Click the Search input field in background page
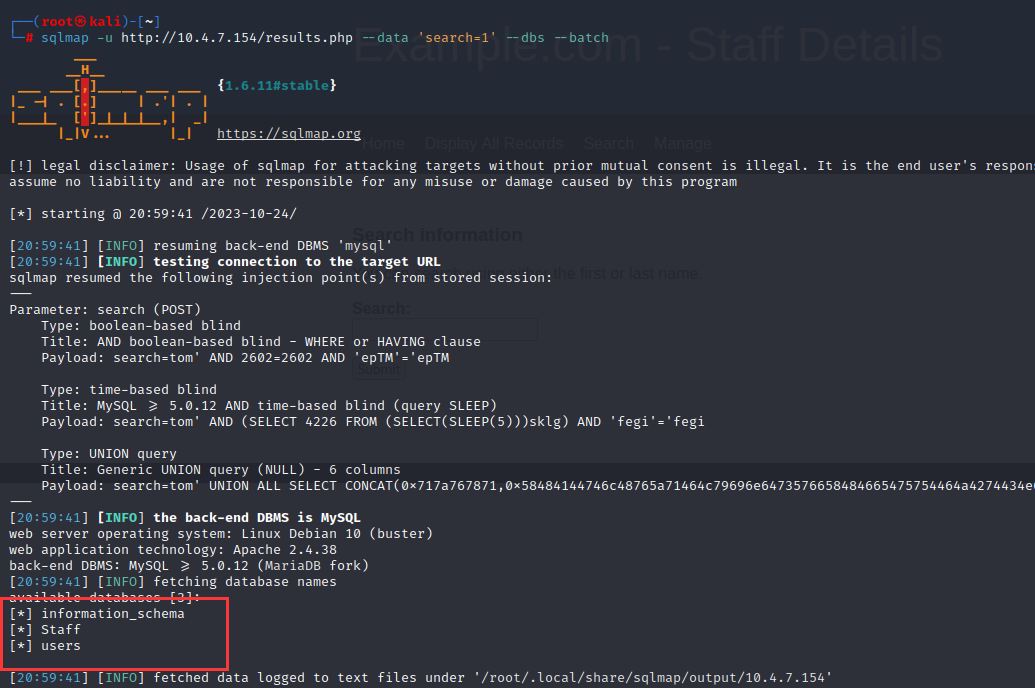The width and height of the screenshot is (1035, 688). [445, 329]
